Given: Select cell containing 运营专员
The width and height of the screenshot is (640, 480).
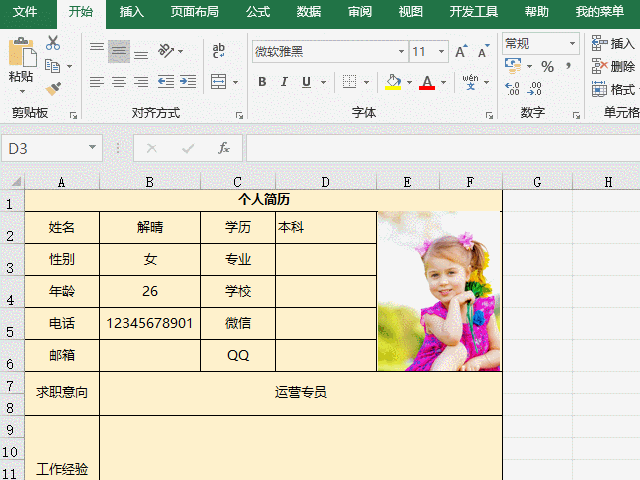Looking at the screenshot, I should coord(301,393).
